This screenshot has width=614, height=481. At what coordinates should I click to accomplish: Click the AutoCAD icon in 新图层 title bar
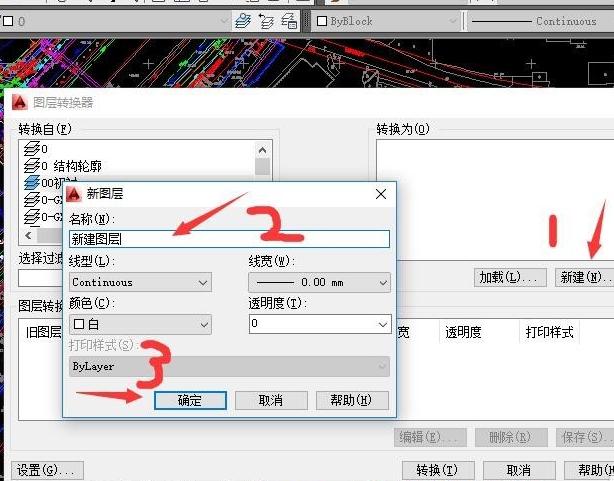[x=74, y=194]
